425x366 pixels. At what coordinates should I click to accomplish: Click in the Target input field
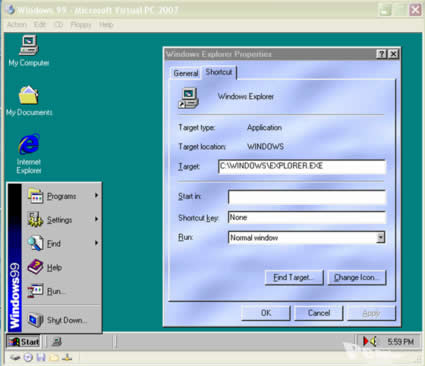(x=302, y=166)
